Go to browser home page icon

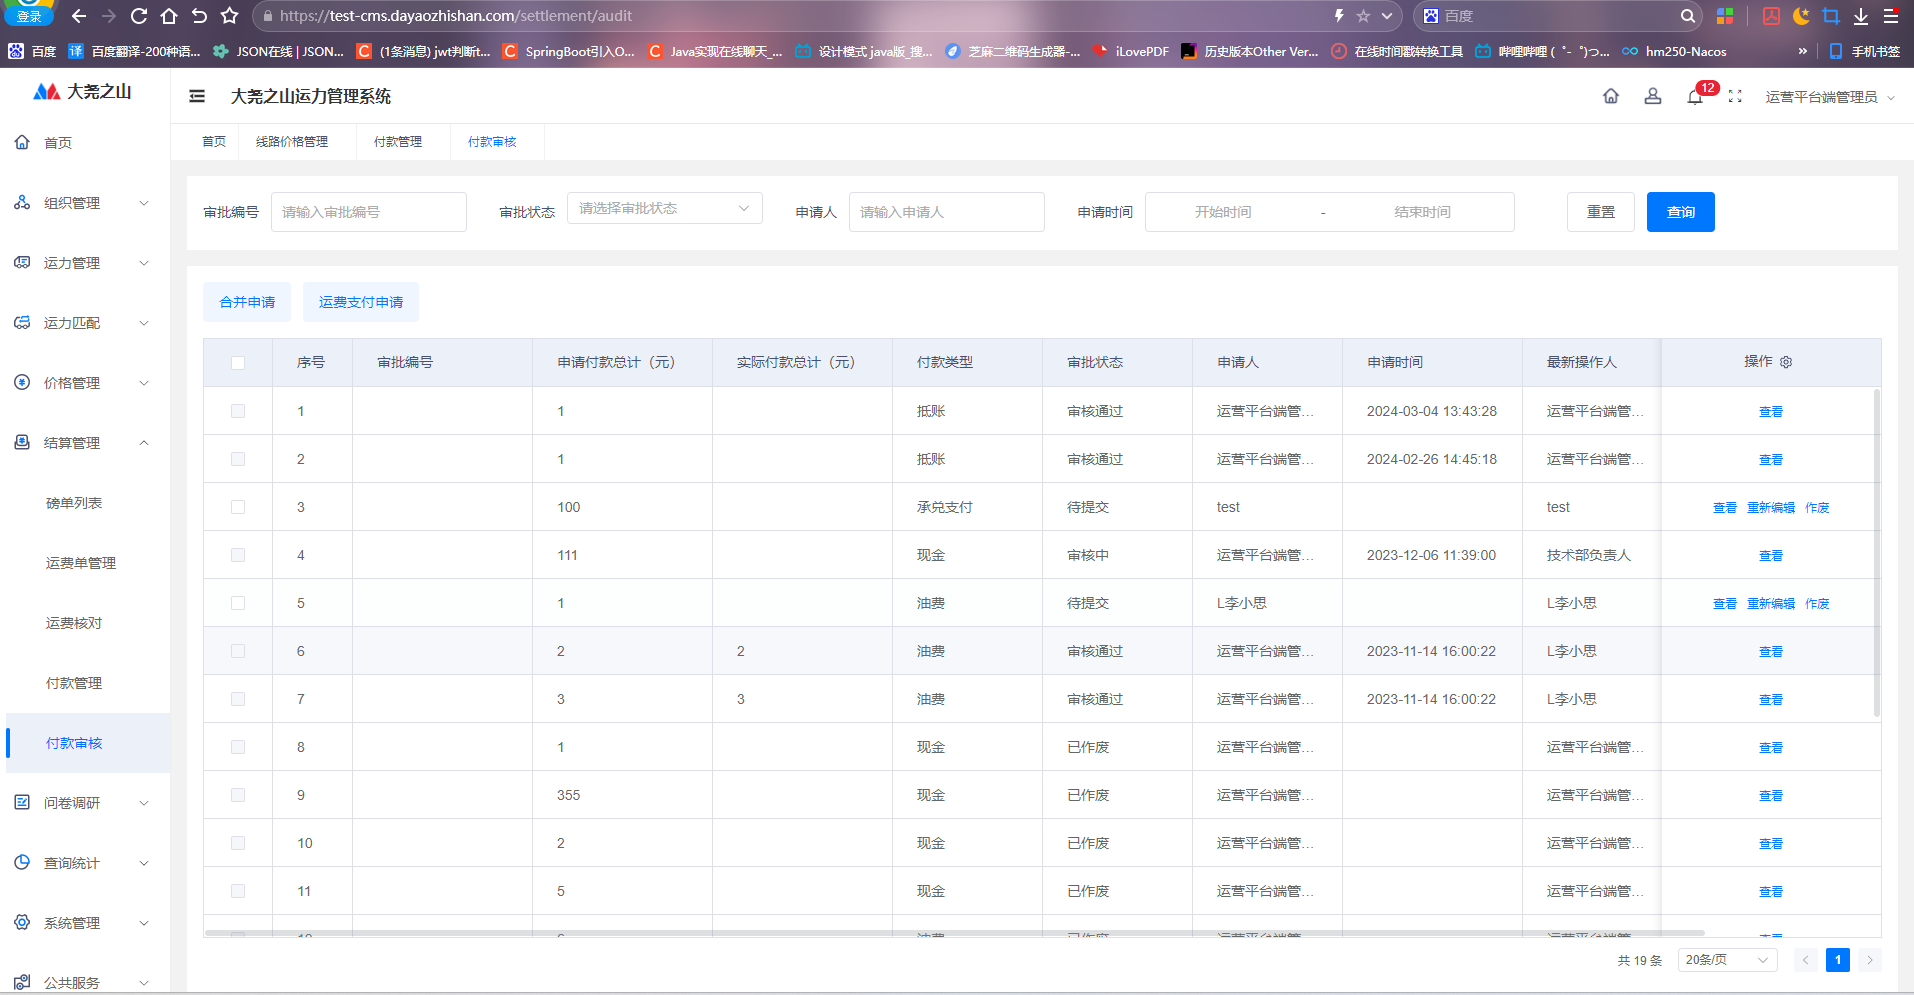tap(169, 16)
